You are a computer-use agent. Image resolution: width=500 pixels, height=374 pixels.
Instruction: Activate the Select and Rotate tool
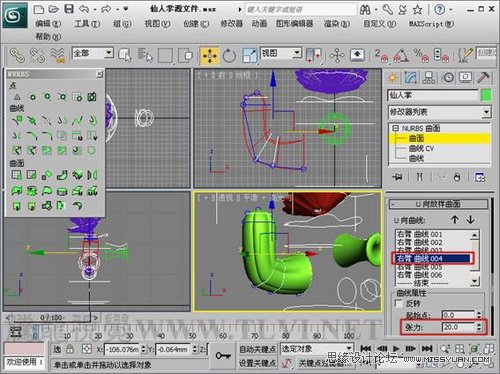[x=229, y=56]
